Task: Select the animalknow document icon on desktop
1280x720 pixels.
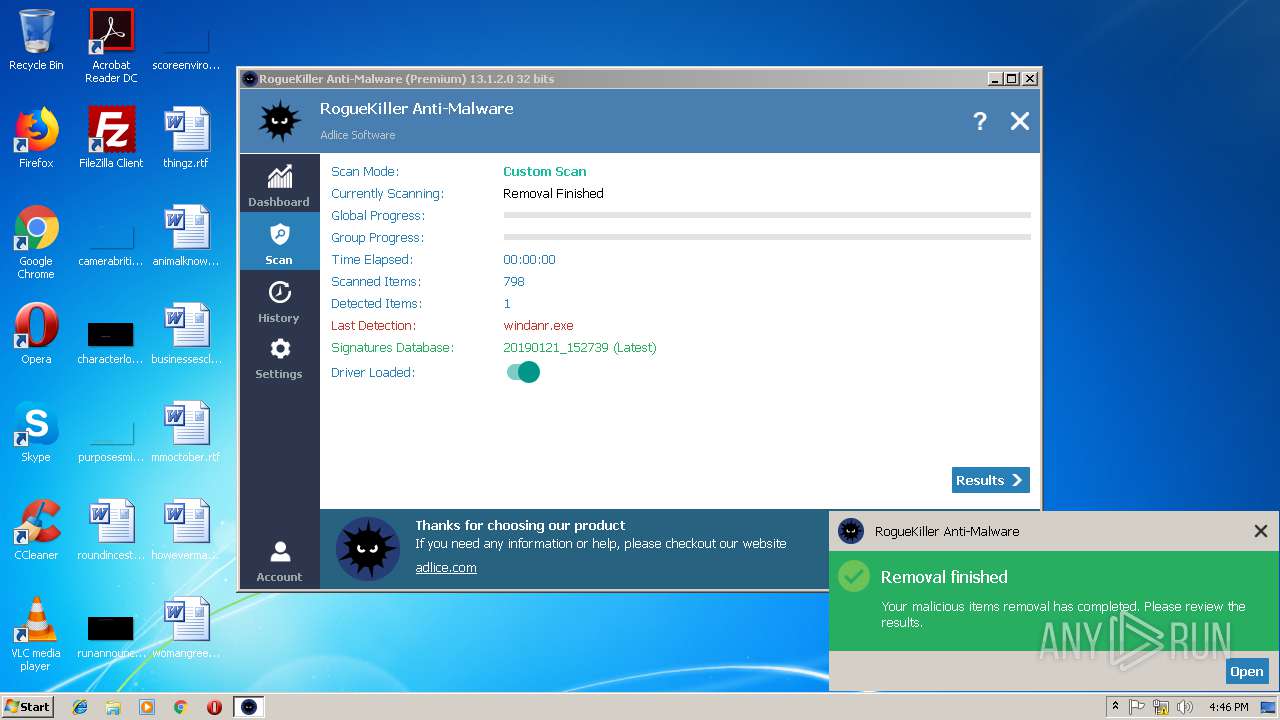Action: (x=186, y=236)
